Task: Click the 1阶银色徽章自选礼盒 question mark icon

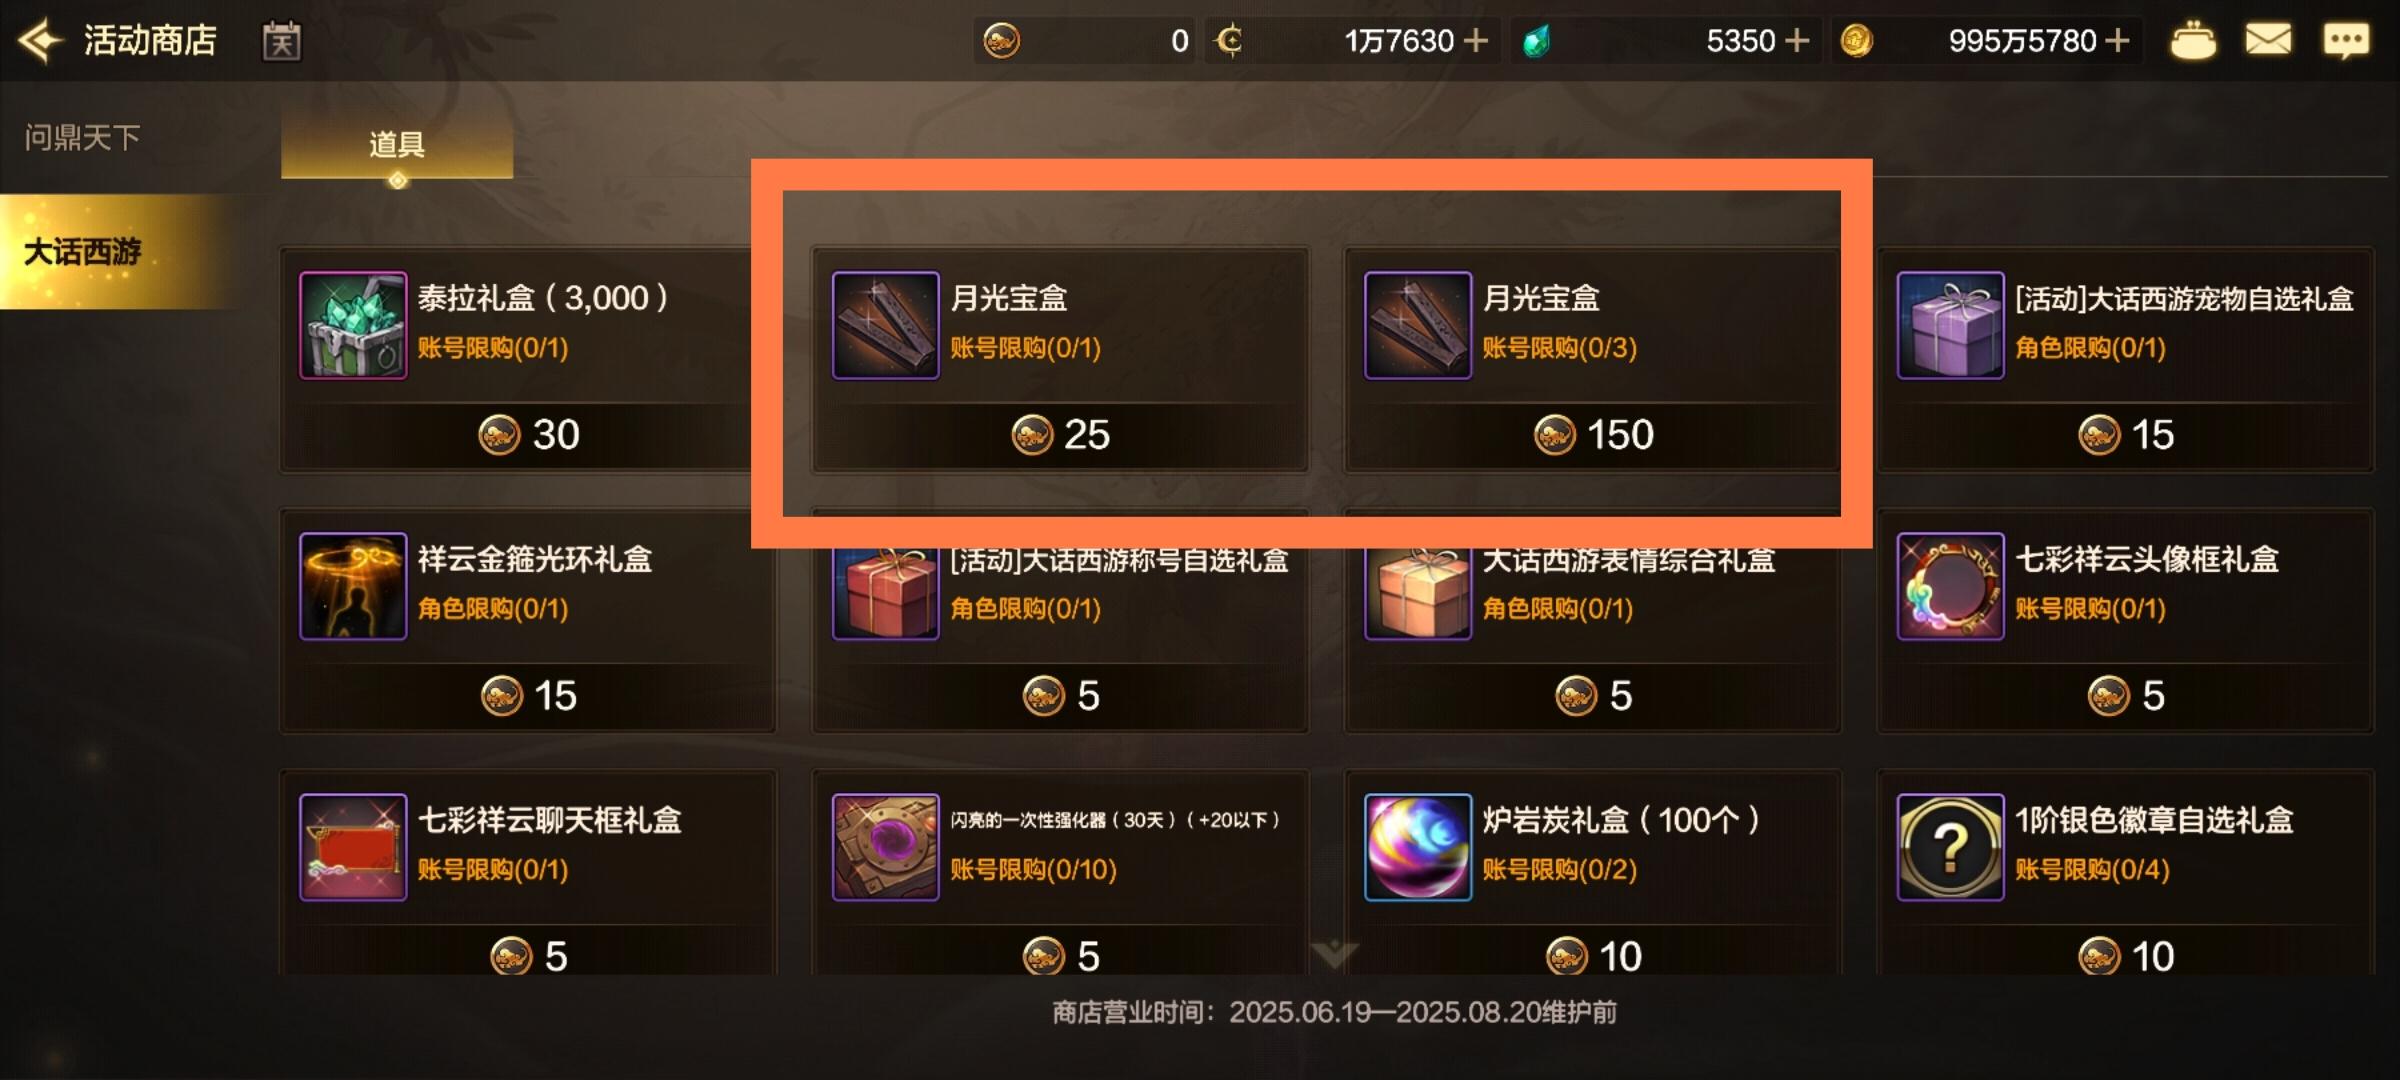Action: pos(1950,847)
